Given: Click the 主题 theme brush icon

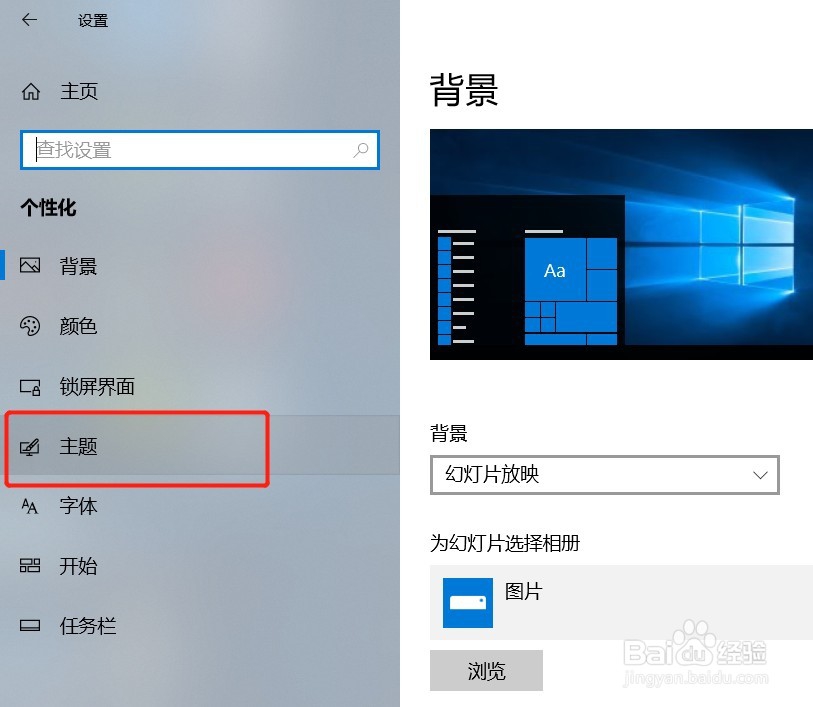Looking at the screenshot, I should pos(30,447).
